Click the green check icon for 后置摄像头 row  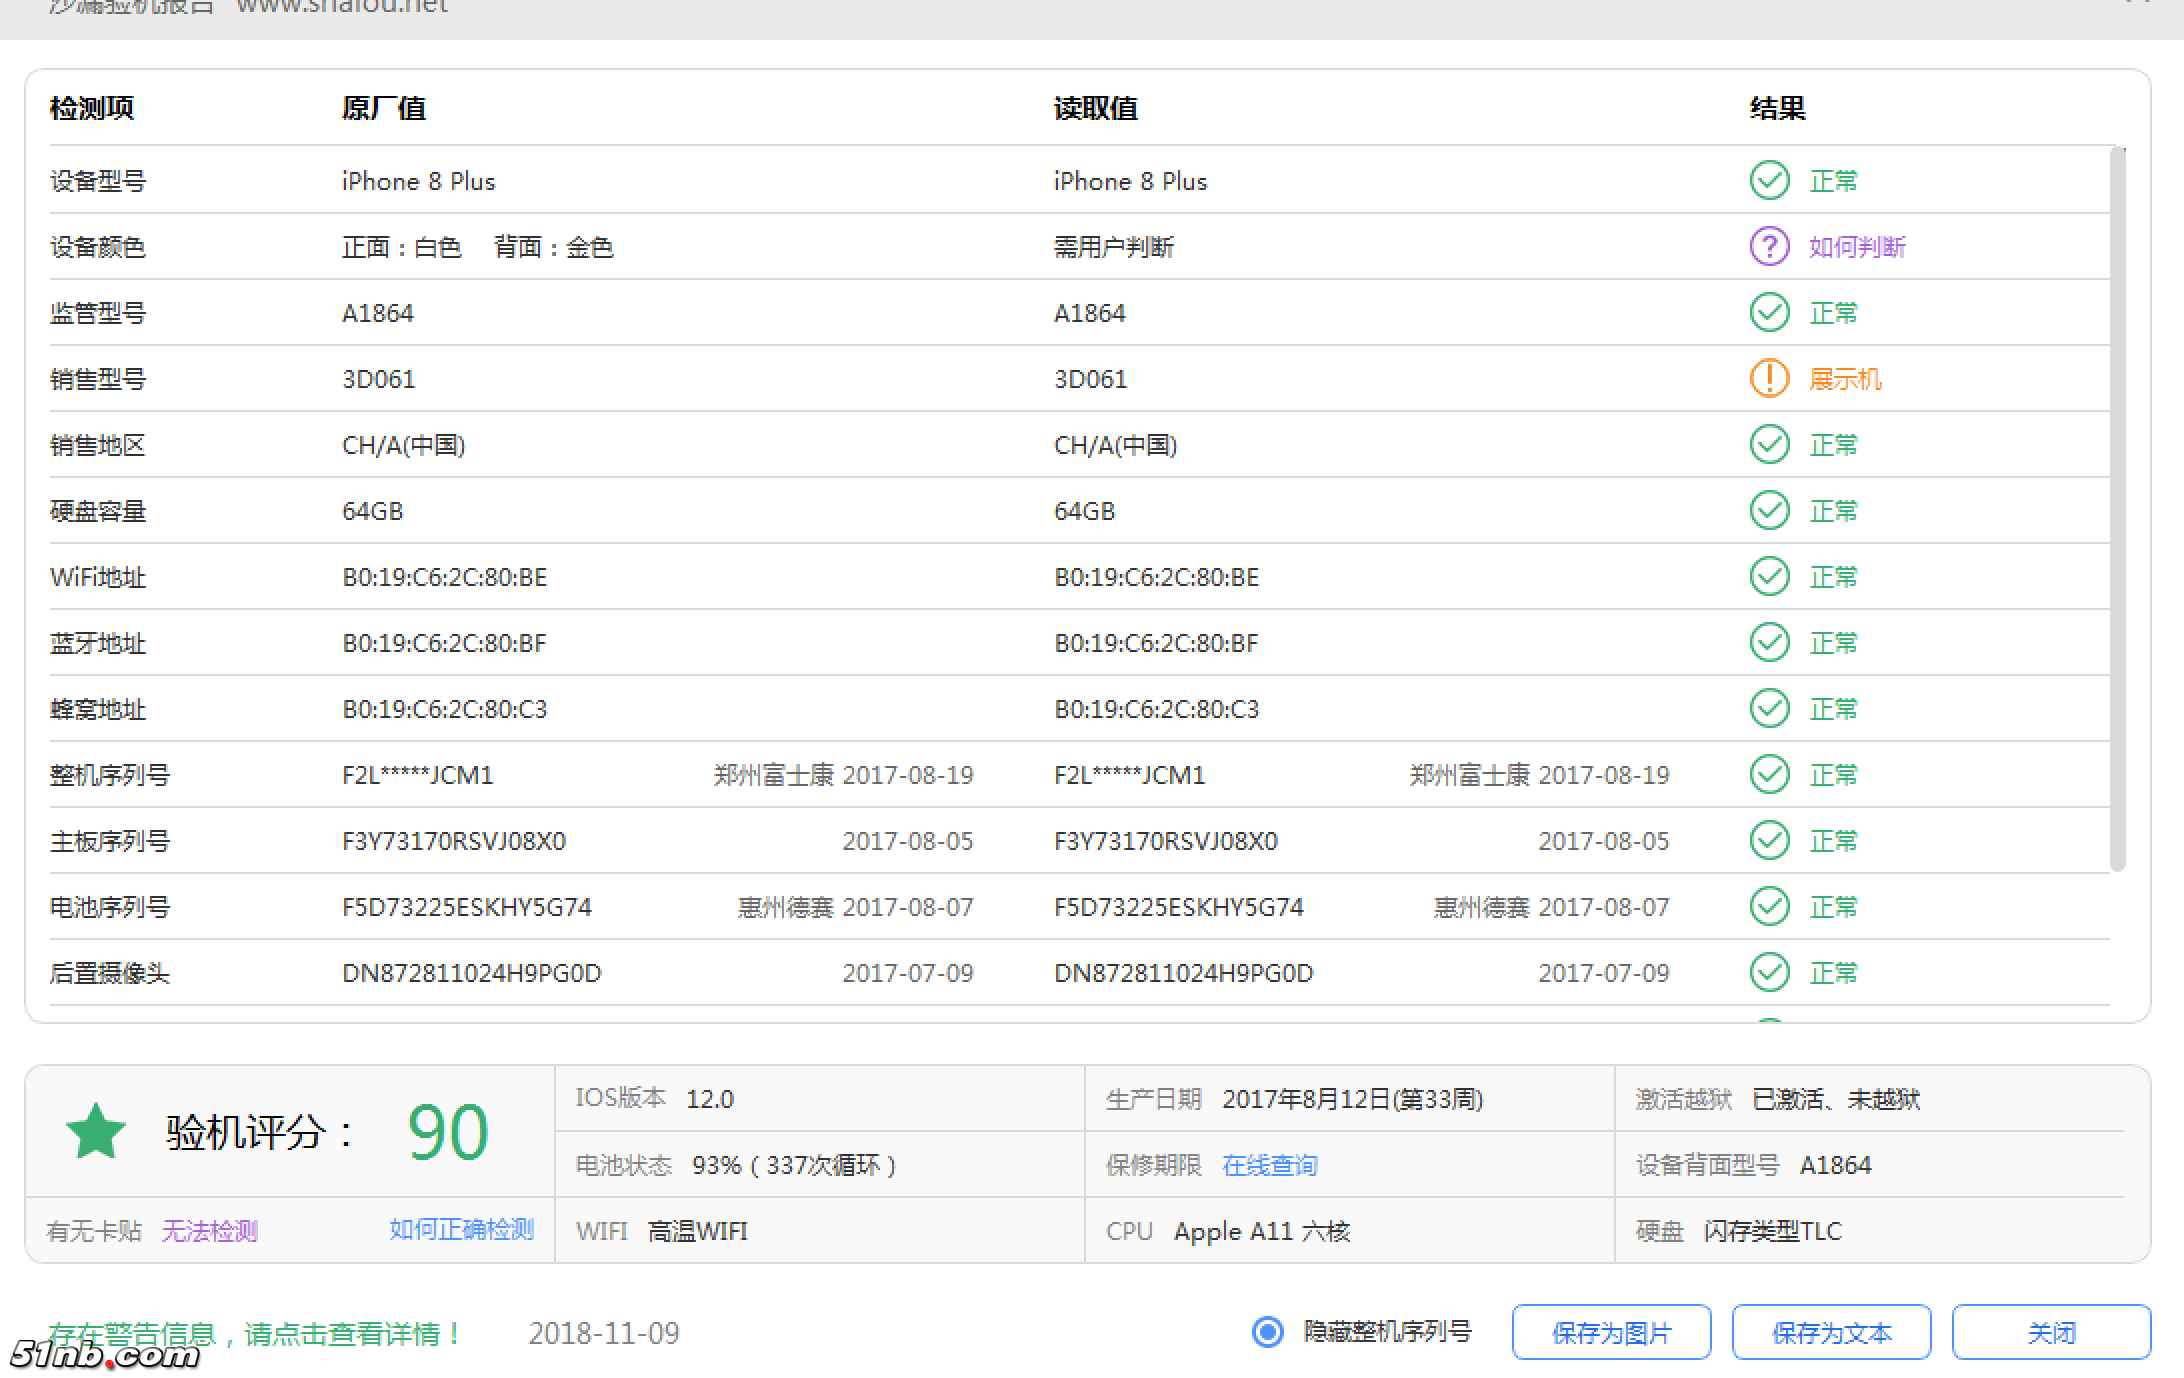[x=1769, y=973]
